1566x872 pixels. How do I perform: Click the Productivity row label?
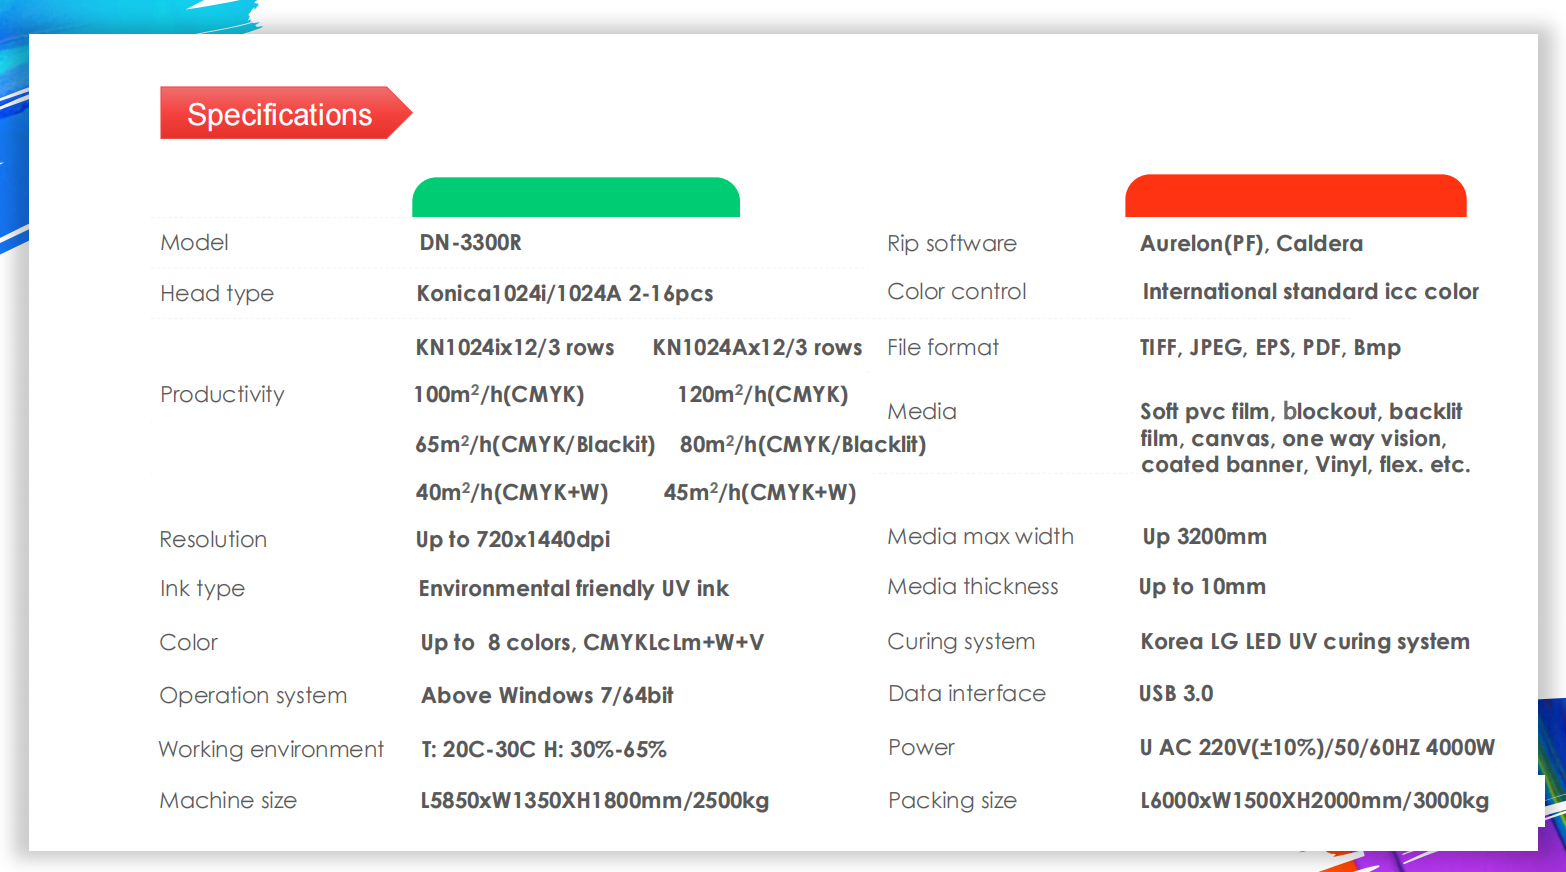222,395
